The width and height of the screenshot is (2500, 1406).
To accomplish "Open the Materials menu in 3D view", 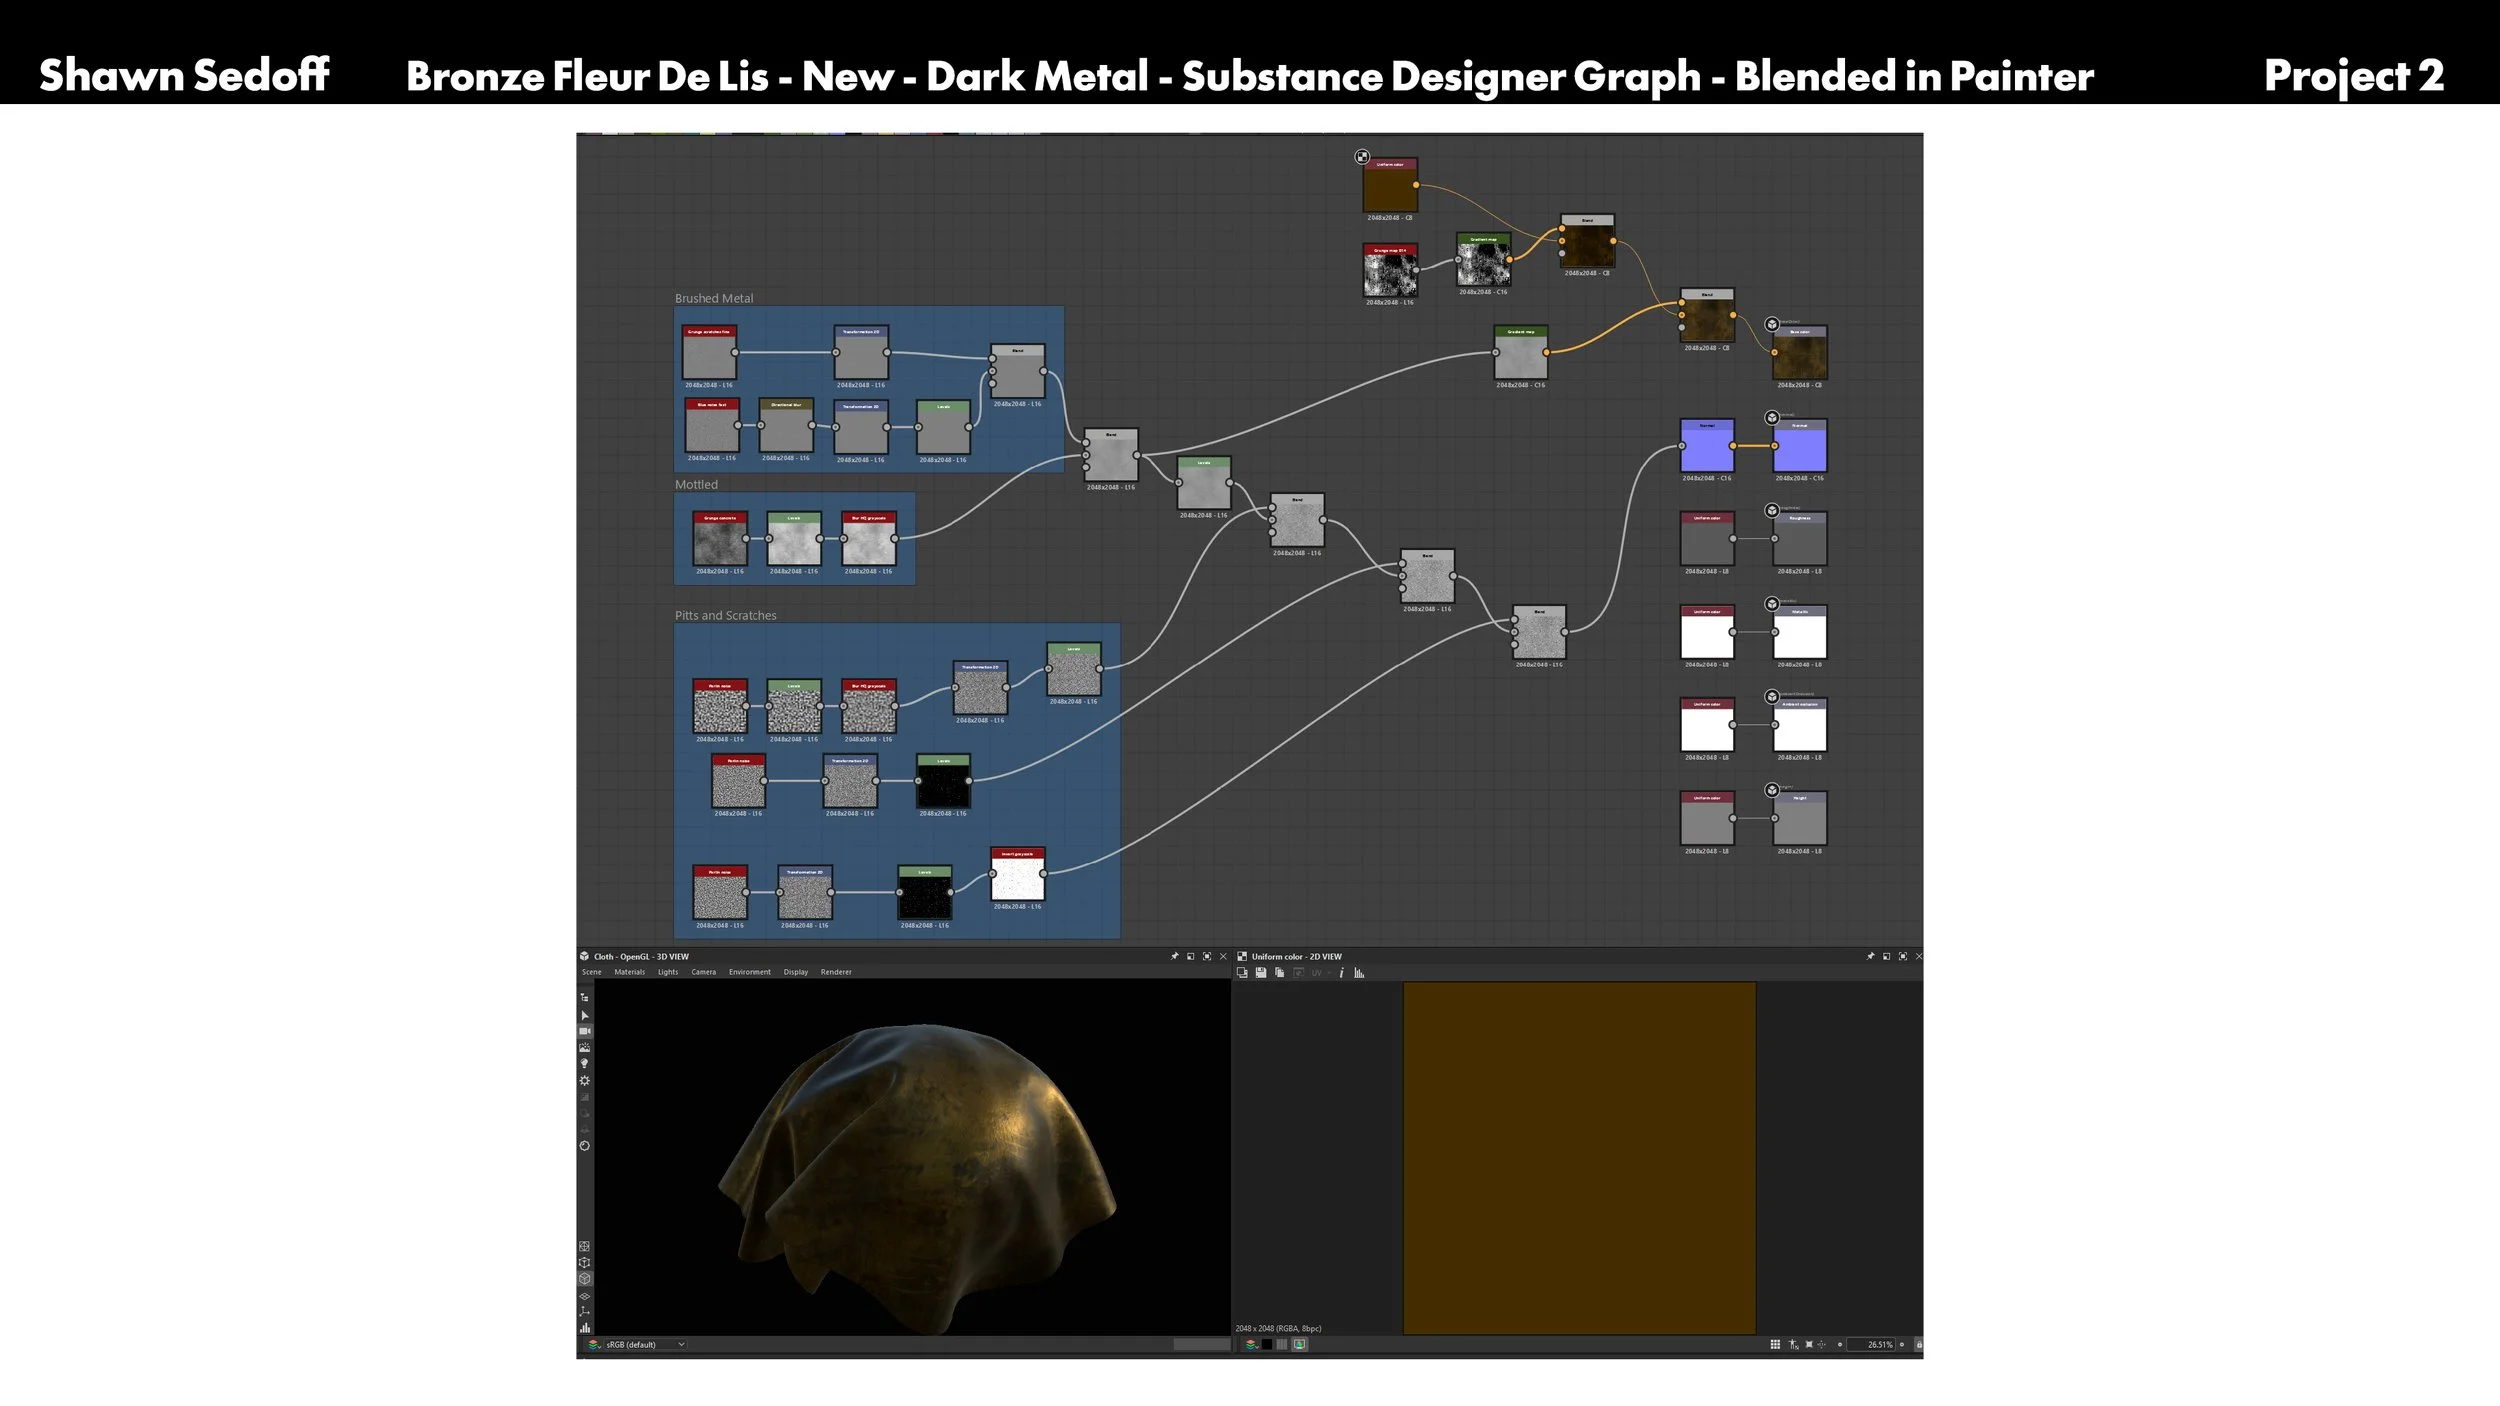I will 629,972.
